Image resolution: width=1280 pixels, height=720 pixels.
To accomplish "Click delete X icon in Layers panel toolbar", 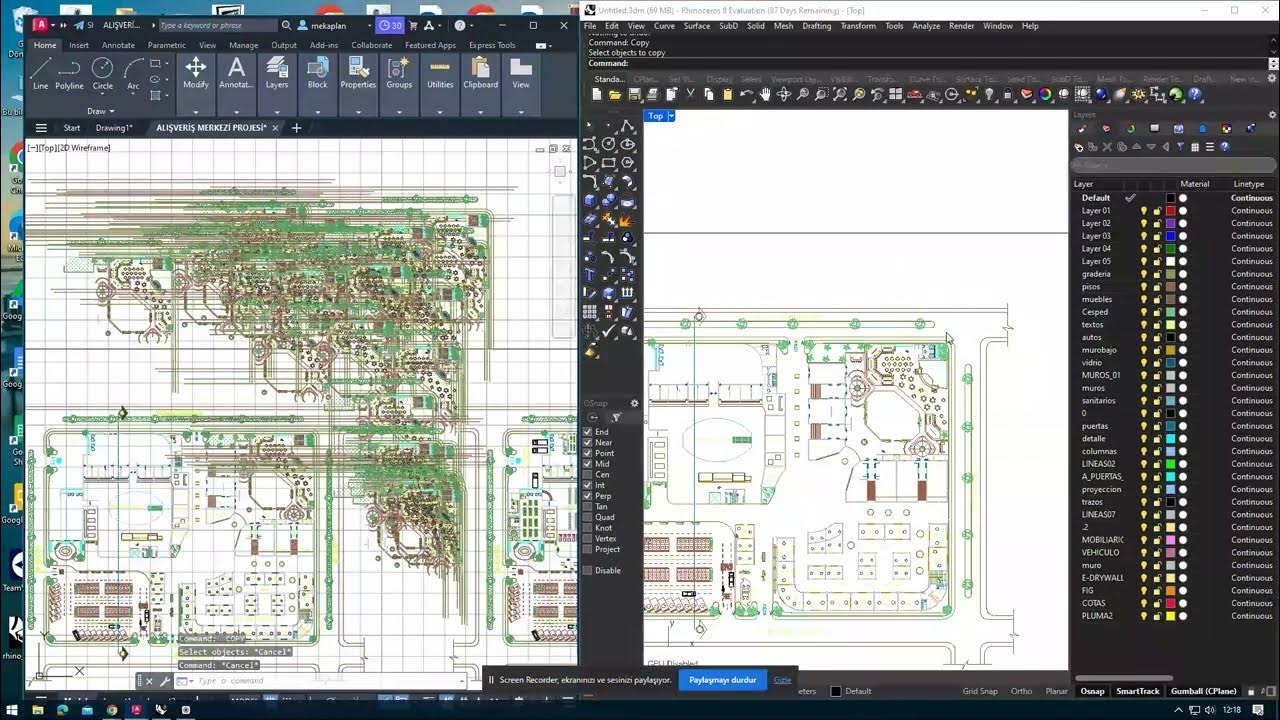I will pyautogui.click(x=1107, y=147).
